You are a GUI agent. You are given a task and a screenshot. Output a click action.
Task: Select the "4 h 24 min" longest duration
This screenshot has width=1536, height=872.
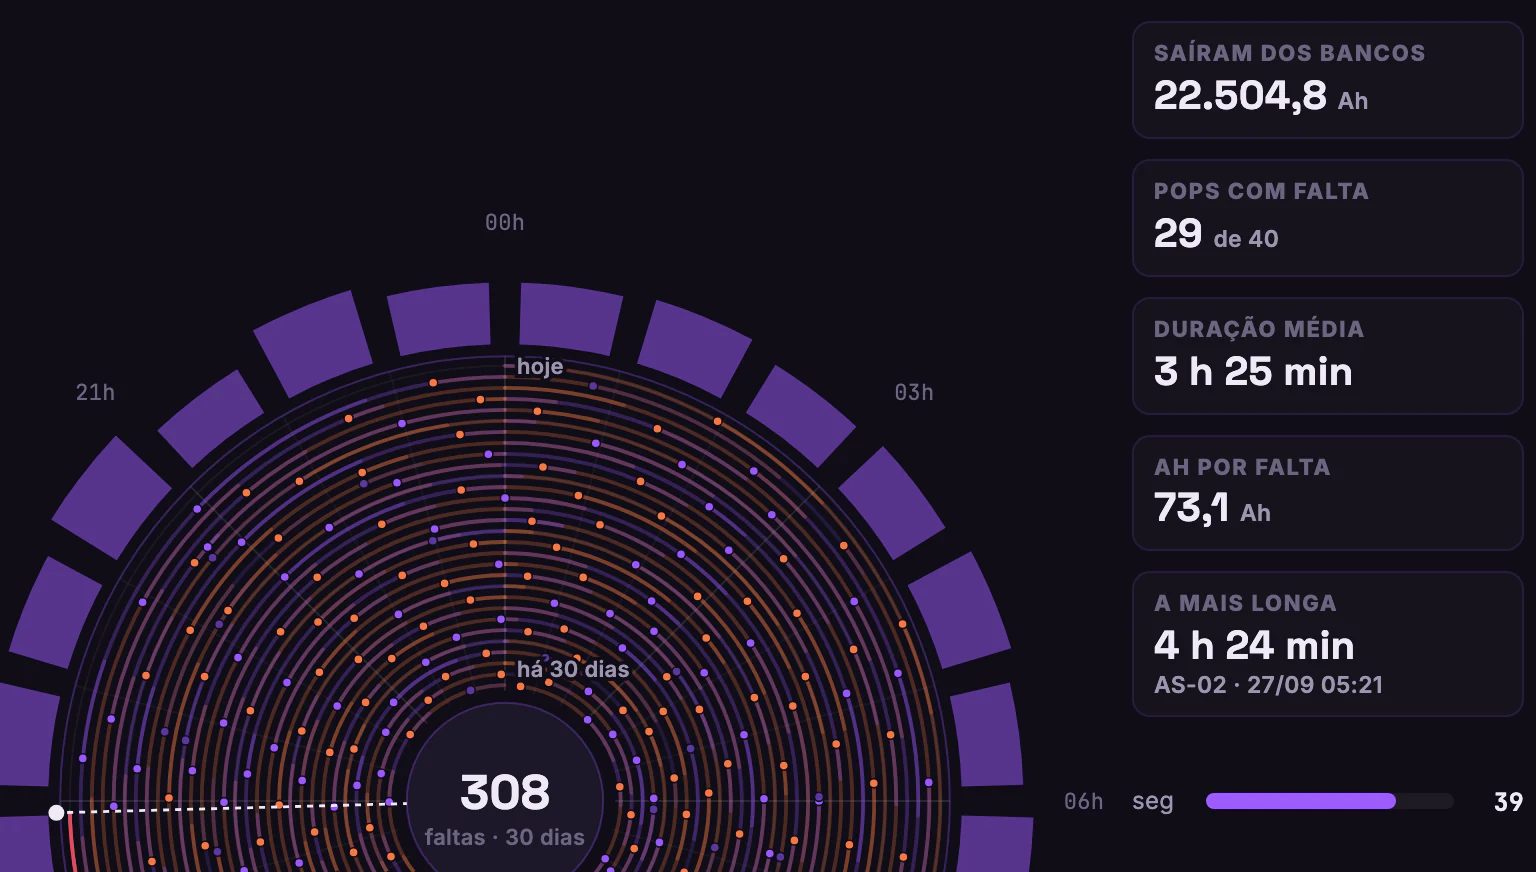(x=1254, y=646)
